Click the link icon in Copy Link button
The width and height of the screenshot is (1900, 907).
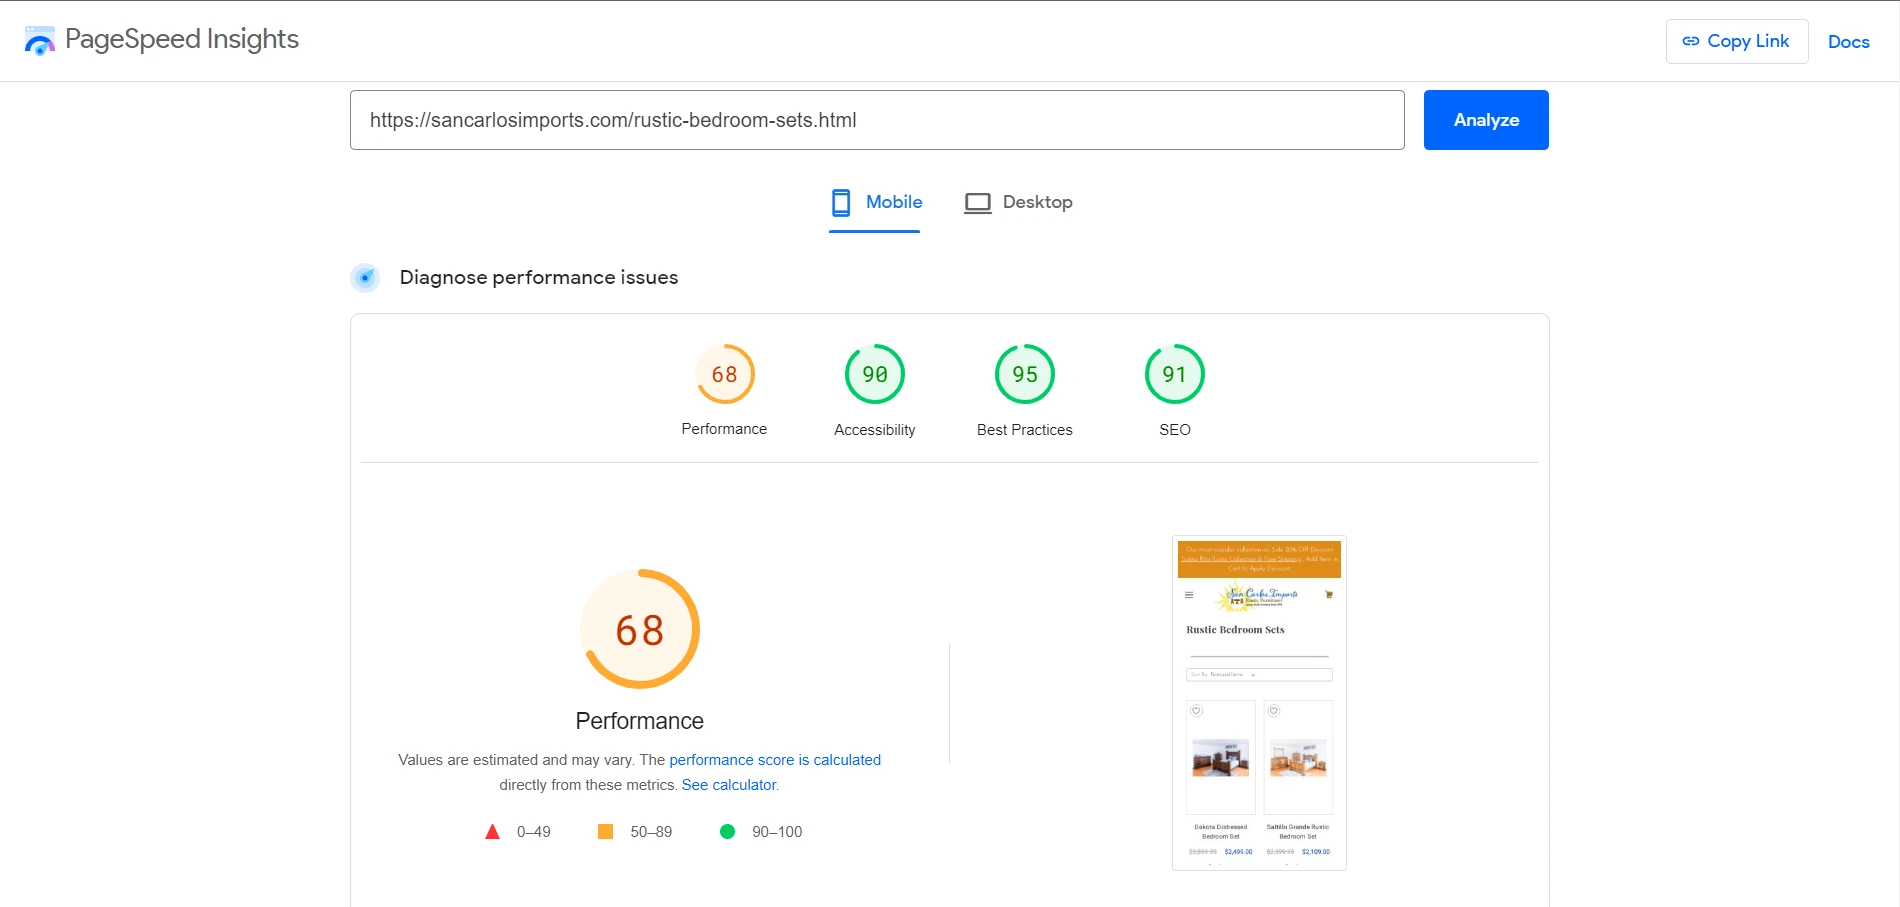tap(1691, 41)
